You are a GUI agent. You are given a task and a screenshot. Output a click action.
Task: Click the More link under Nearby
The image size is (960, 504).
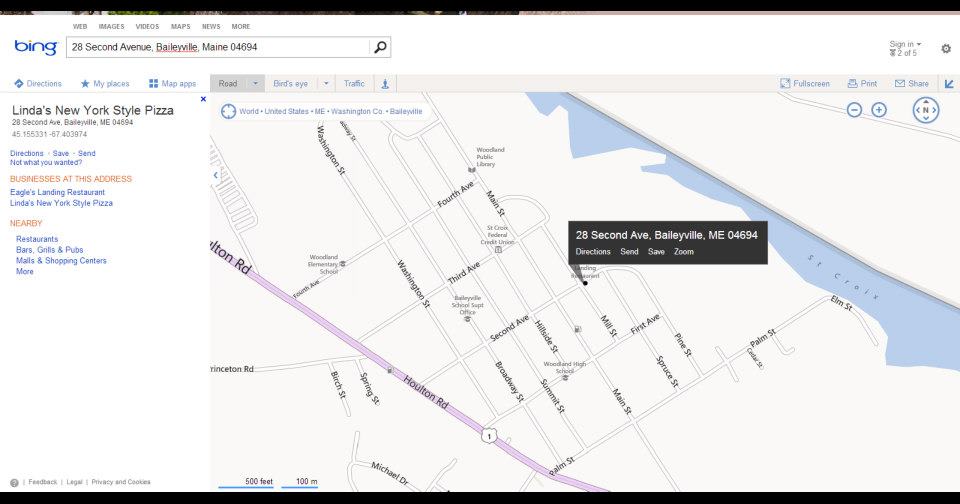[25, 271]
